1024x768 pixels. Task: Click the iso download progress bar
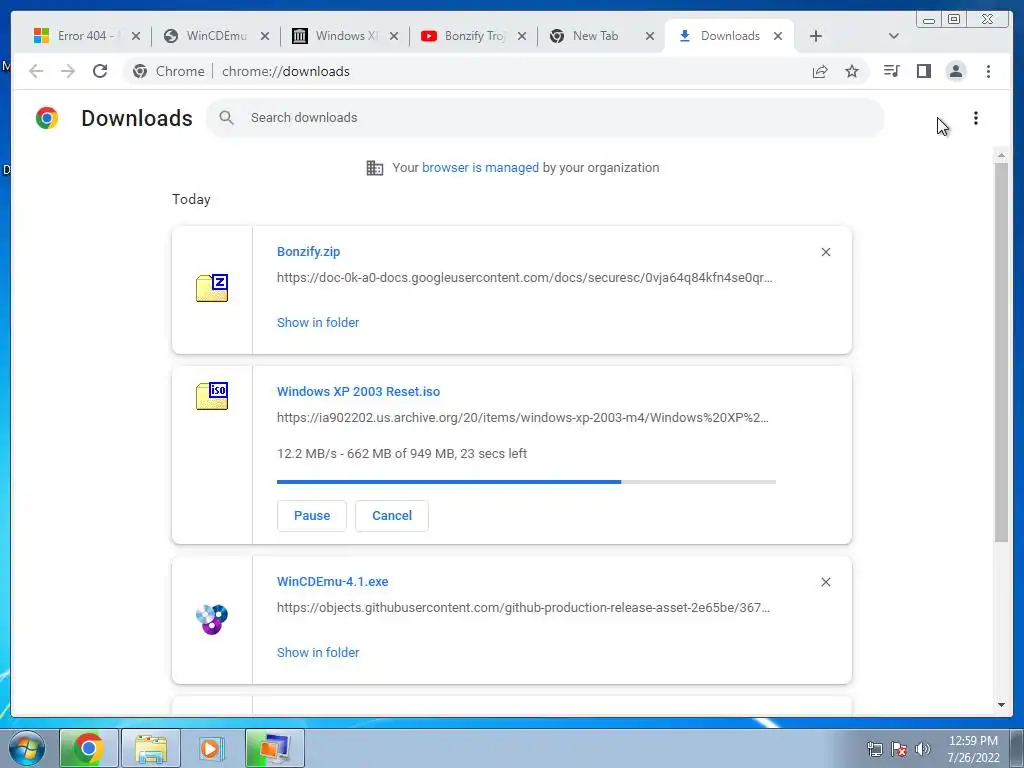tap(526, 482)
